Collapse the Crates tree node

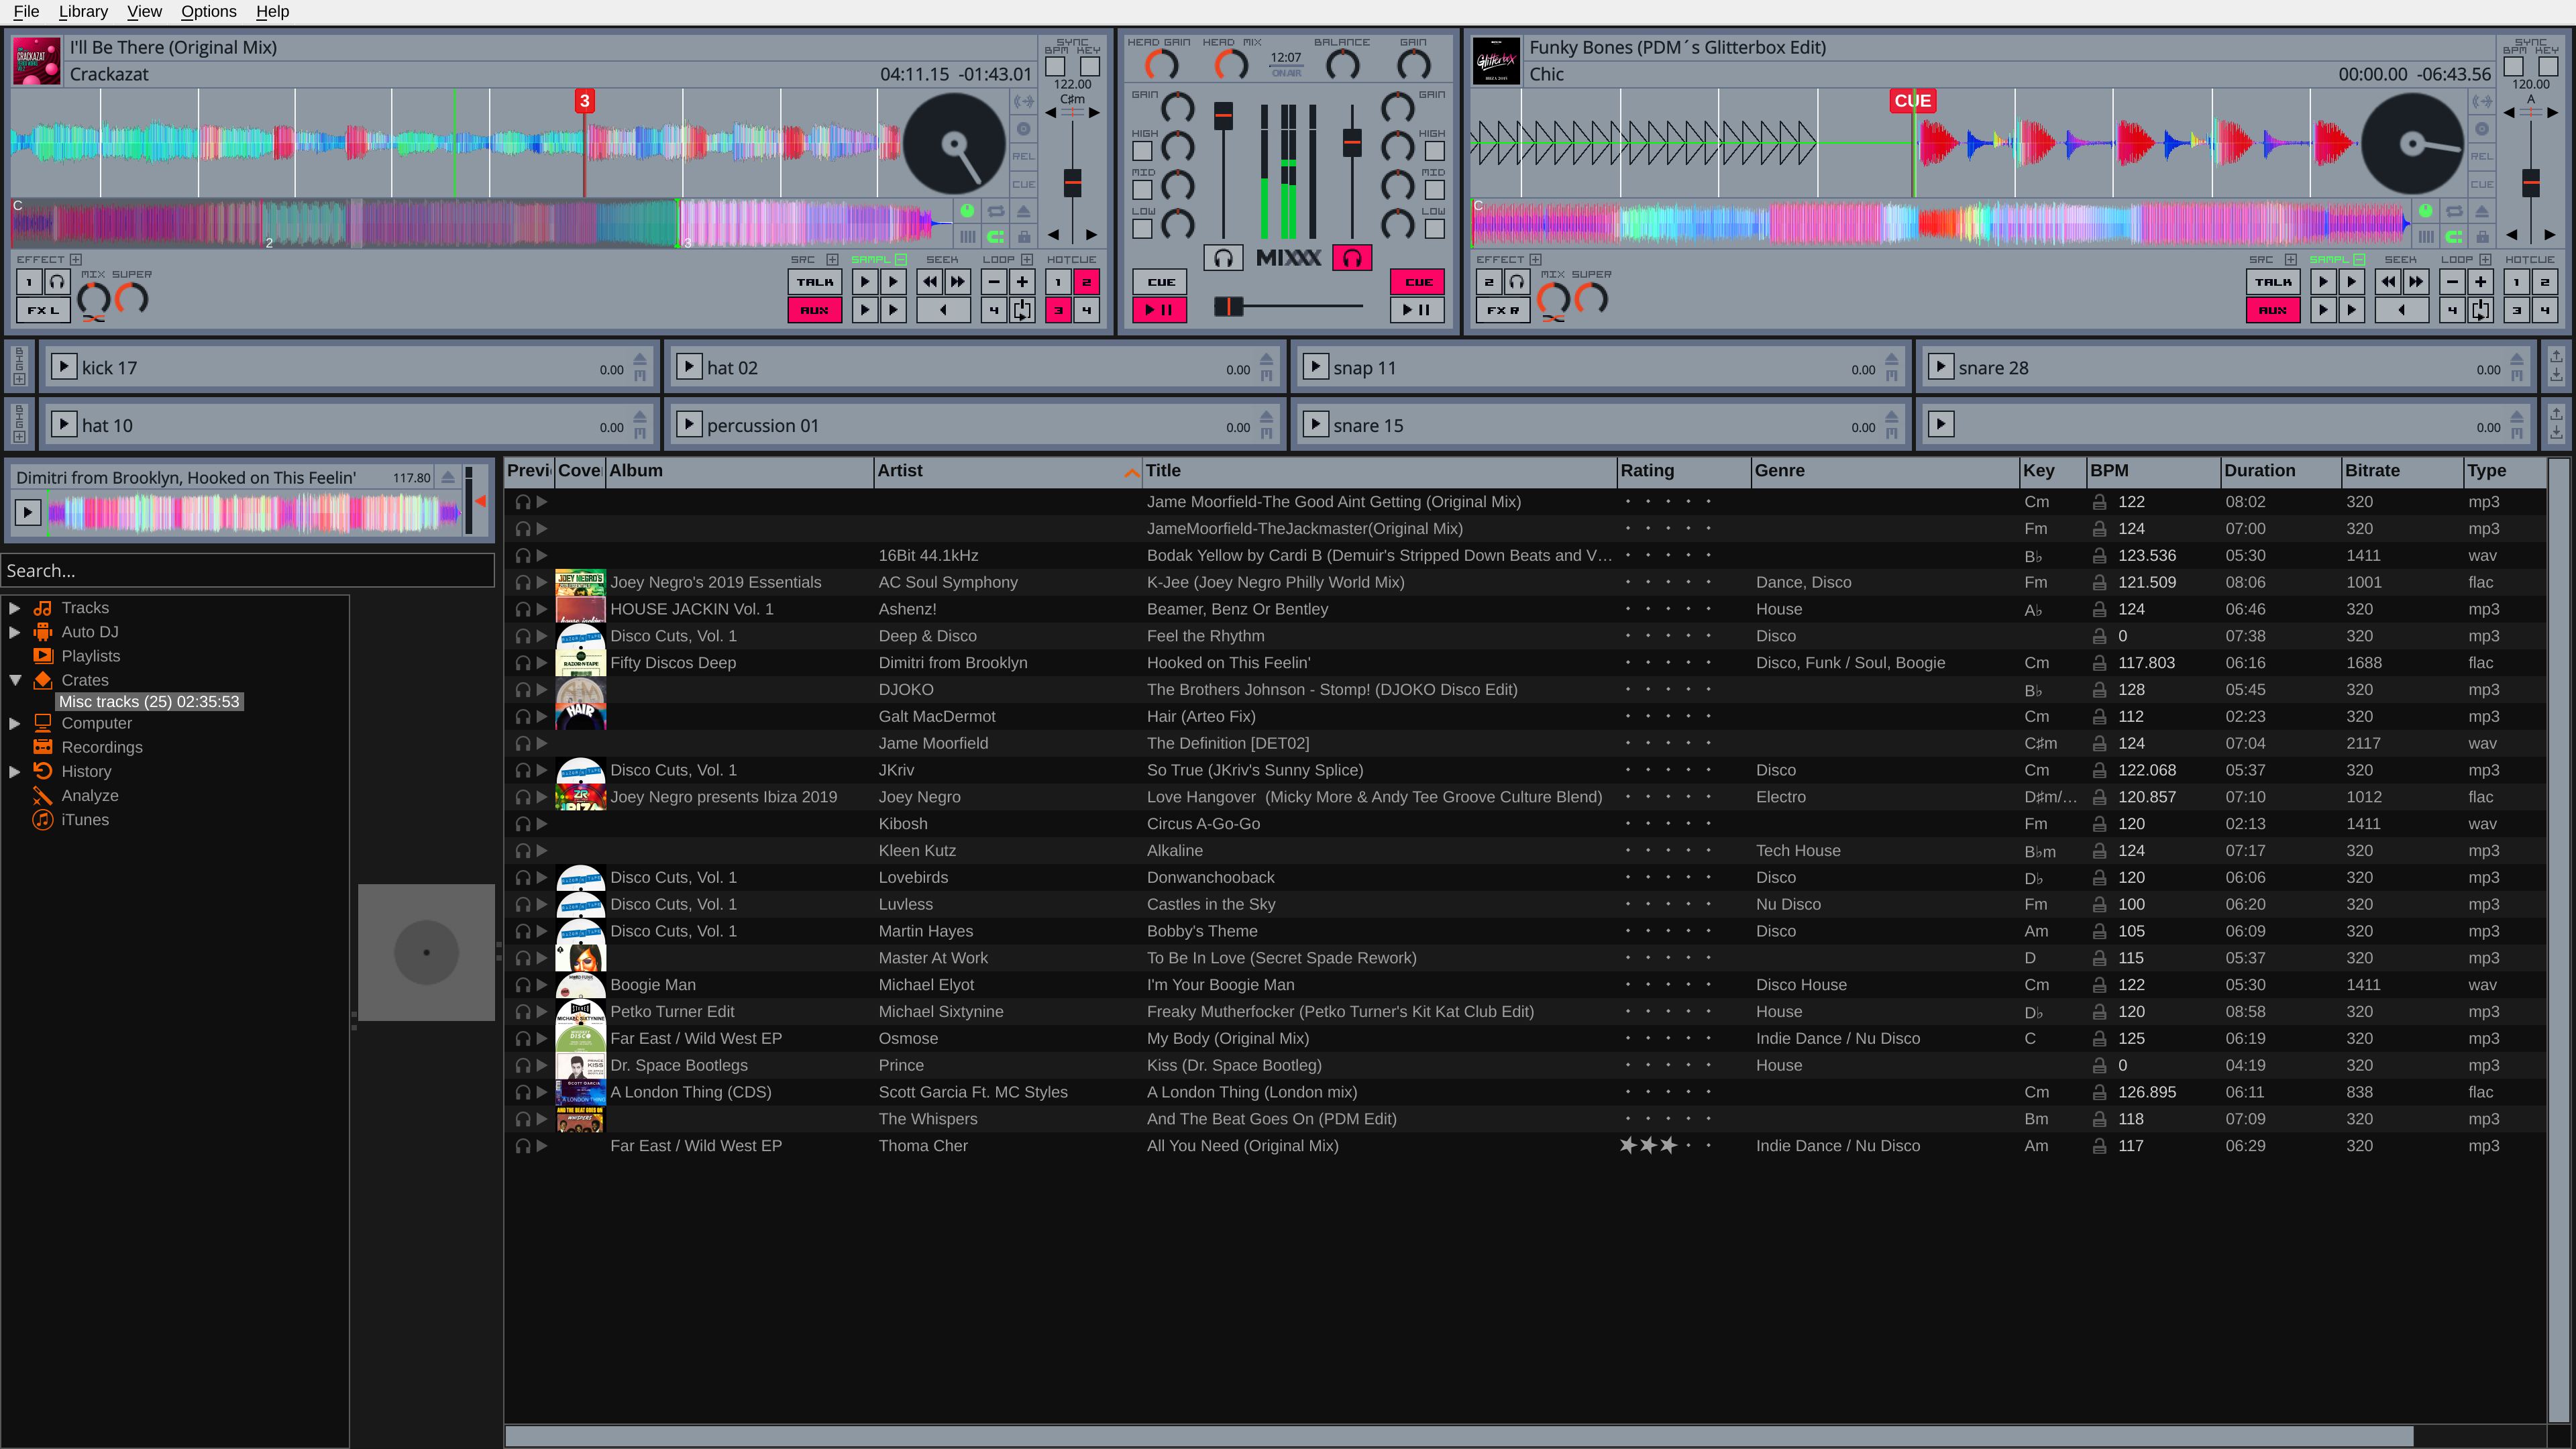14,680
